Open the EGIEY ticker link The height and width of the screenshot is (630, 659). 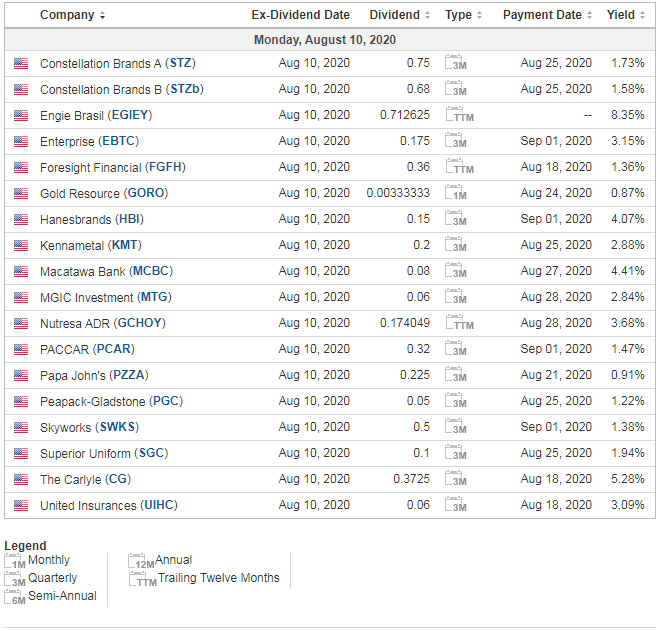130,115
